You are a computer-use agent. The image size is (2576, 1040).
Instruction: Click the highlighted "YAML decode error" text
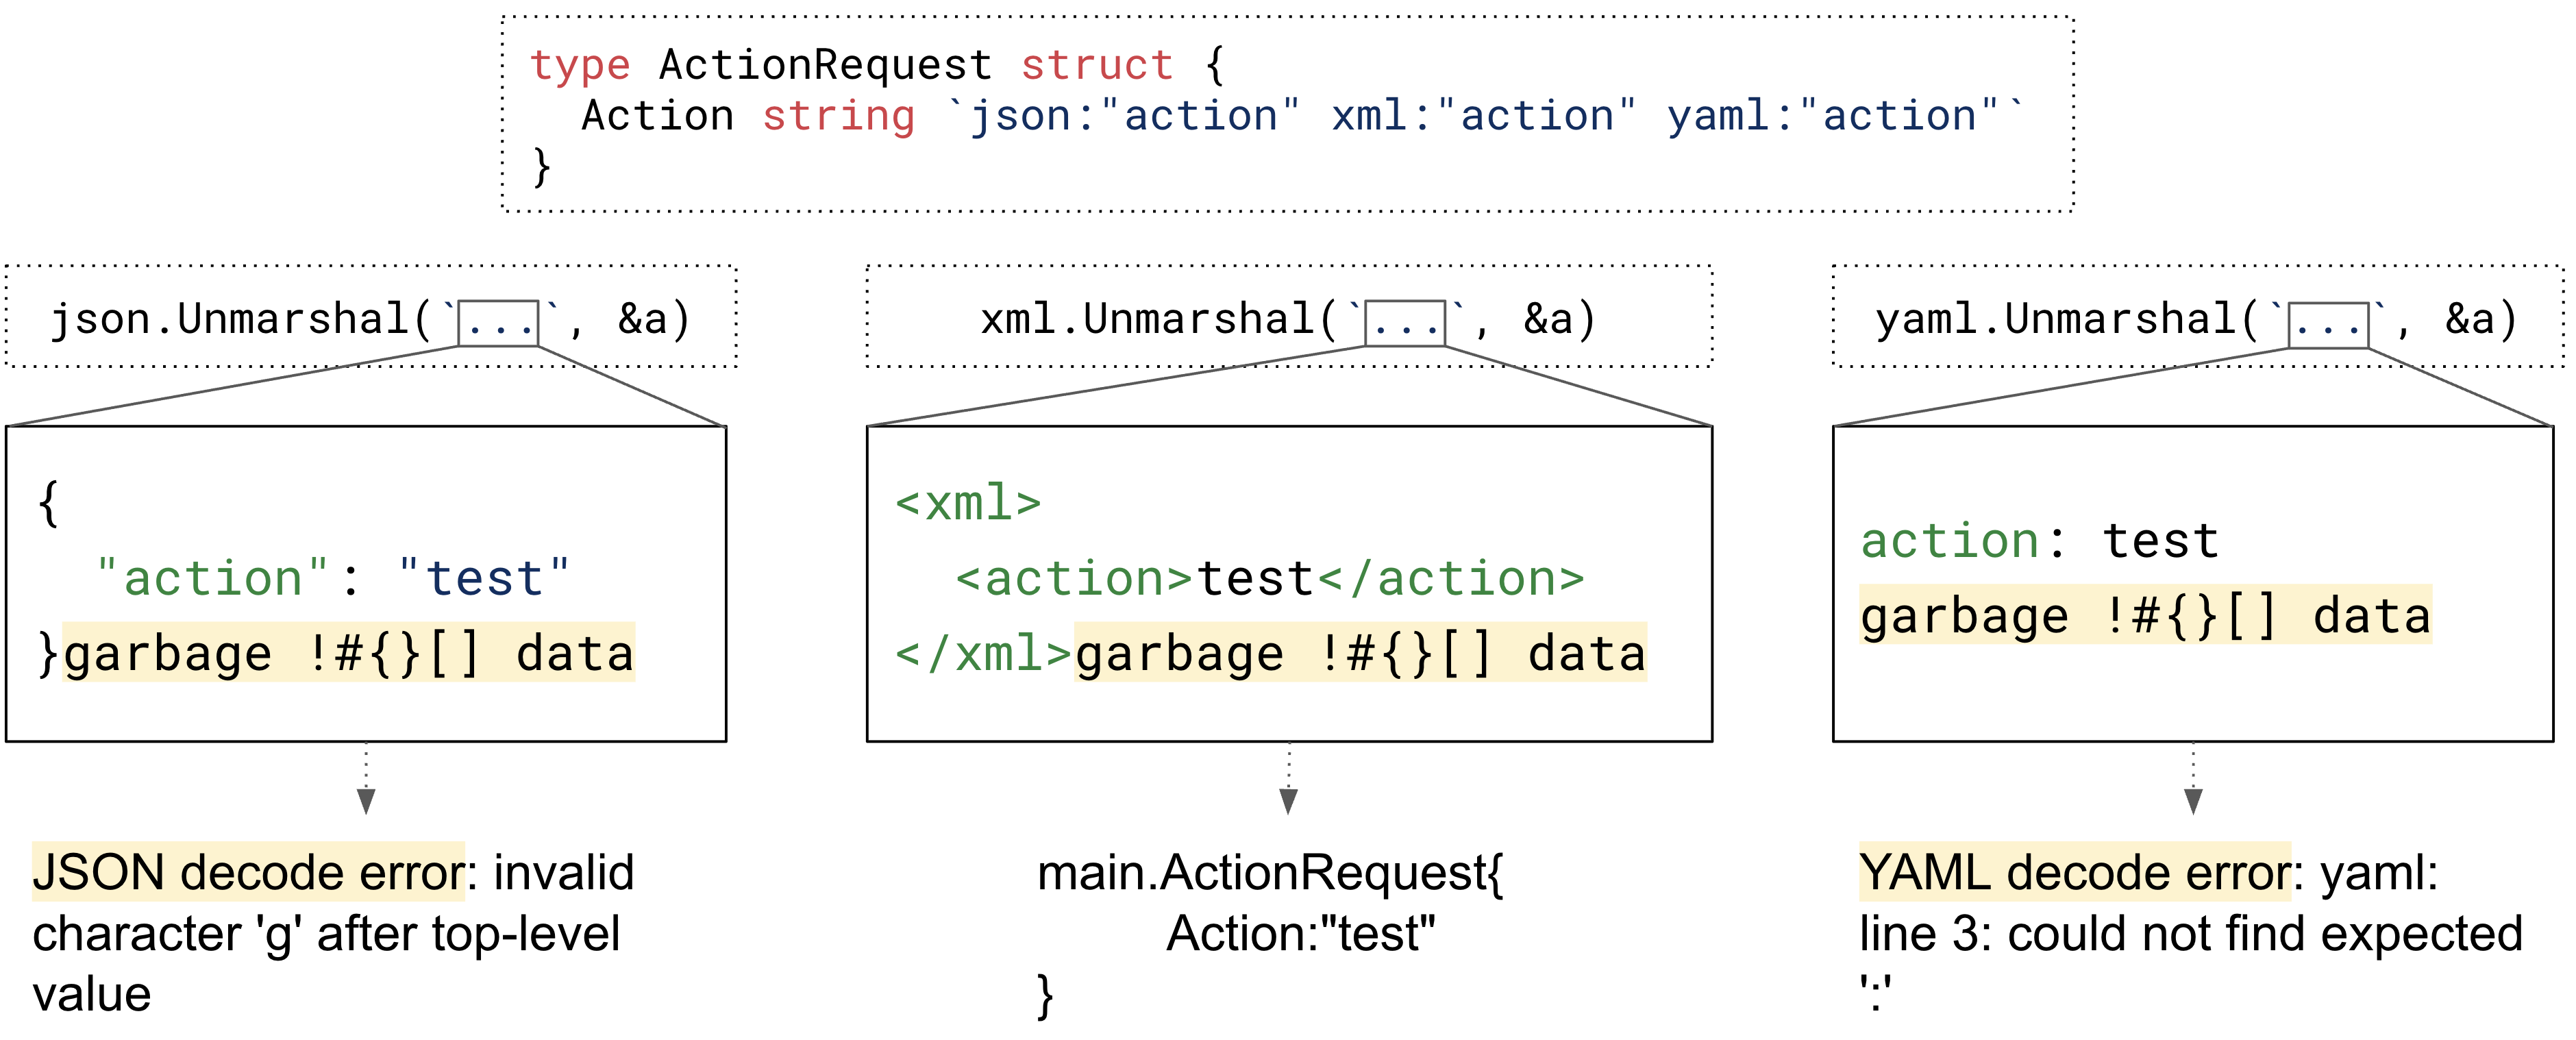coord(2074,872)
